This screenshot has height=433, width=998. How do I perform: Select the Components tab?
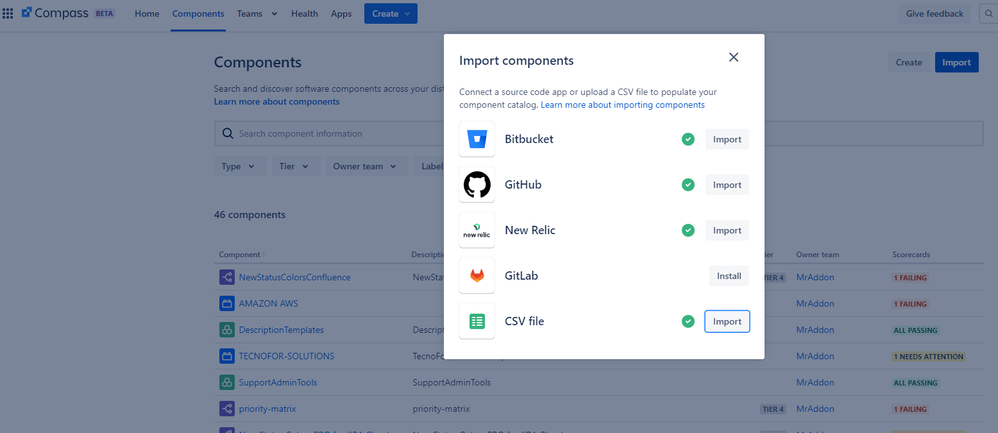pyautogui.click(x=198, y=13)
